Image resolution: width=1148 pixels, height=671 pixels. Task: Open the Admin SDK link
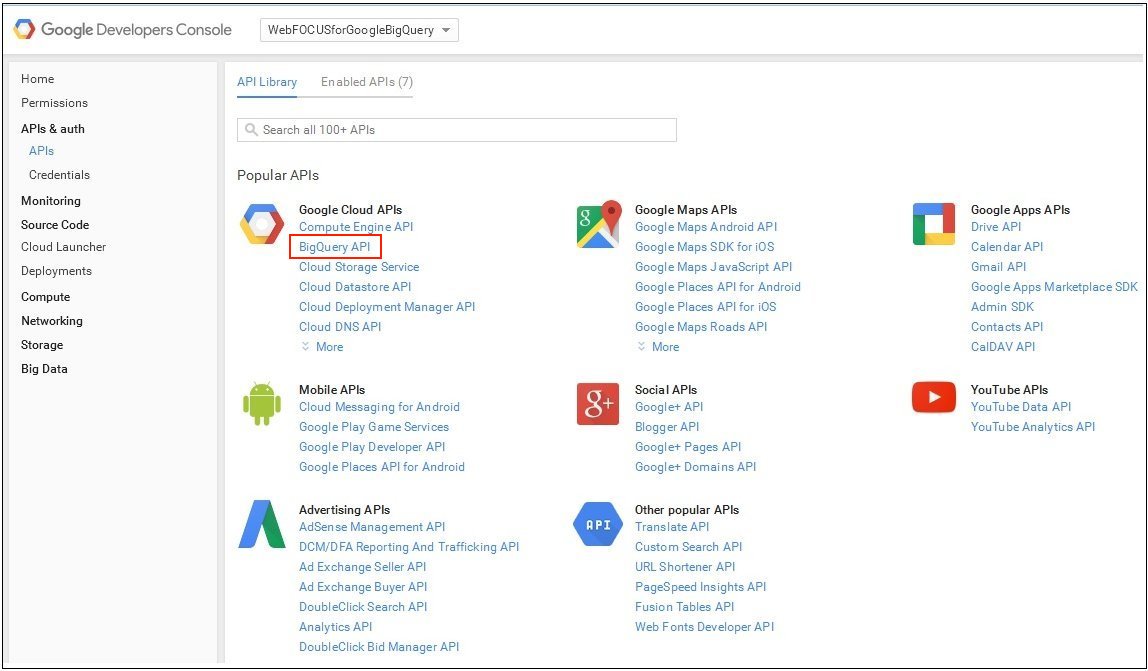tap(1002, 307)
